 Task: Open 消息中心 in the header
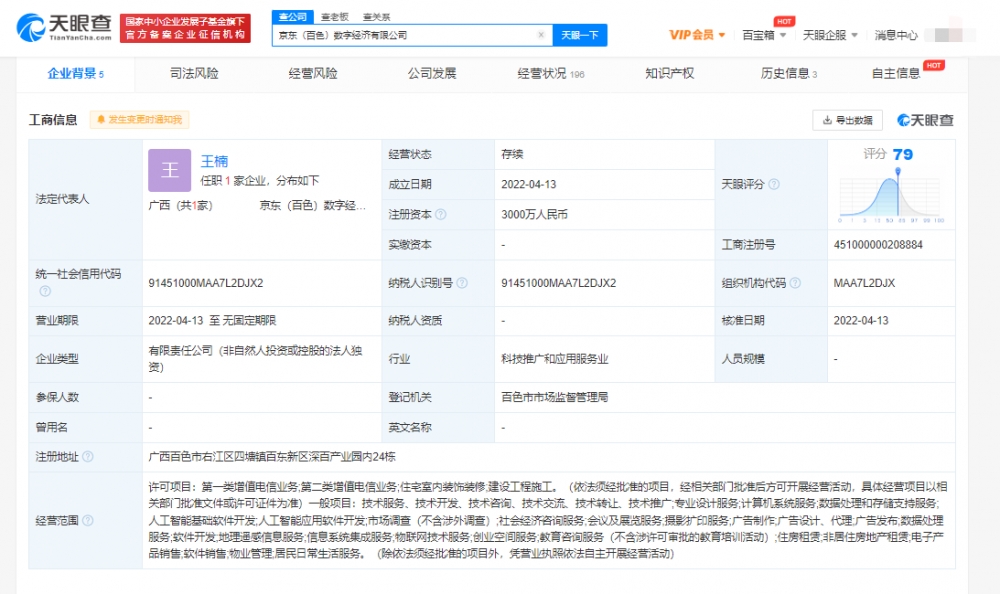coord(896,35)
